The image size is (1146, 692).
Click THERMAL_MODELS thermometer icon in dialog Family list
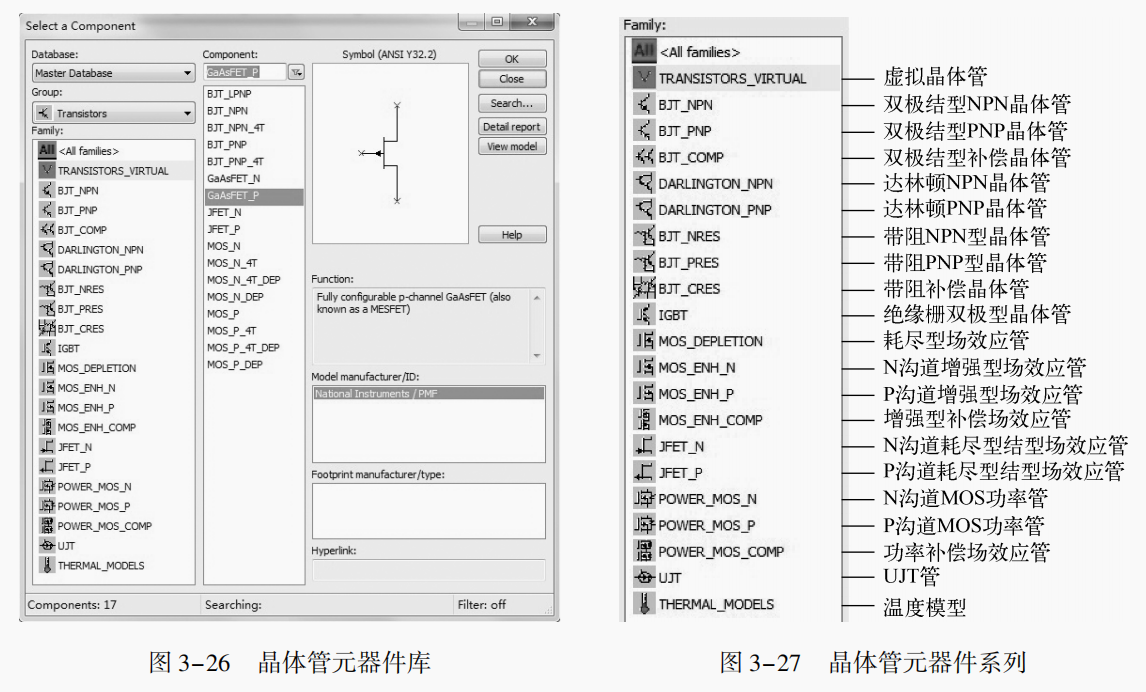[x=47, y=565]
